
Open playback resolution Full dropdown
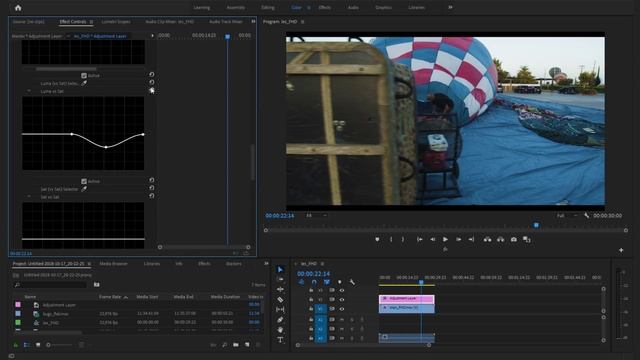click(568, 216)
